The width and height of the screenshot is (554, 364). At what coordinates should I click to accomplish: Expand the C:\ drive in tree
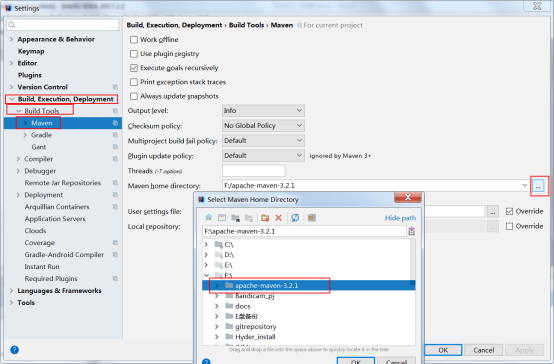point(206,245)
